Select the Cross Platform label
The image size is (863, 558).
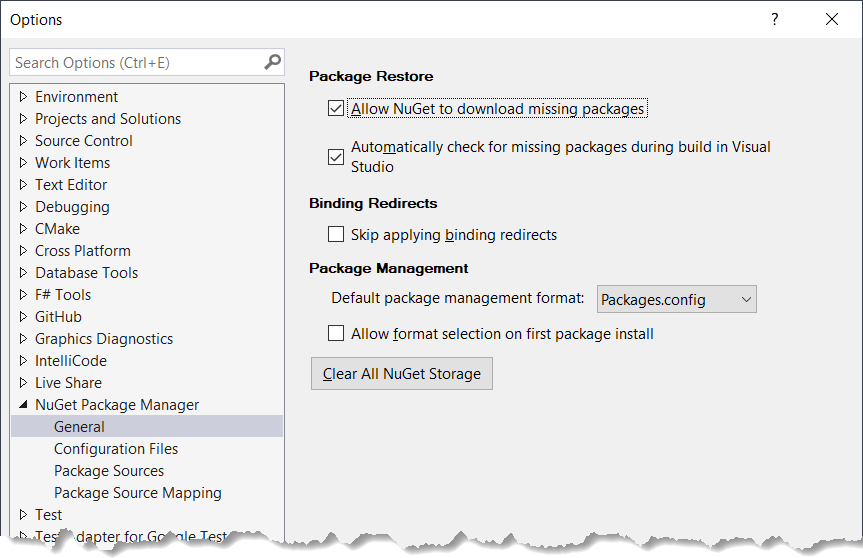coord(83,251)
